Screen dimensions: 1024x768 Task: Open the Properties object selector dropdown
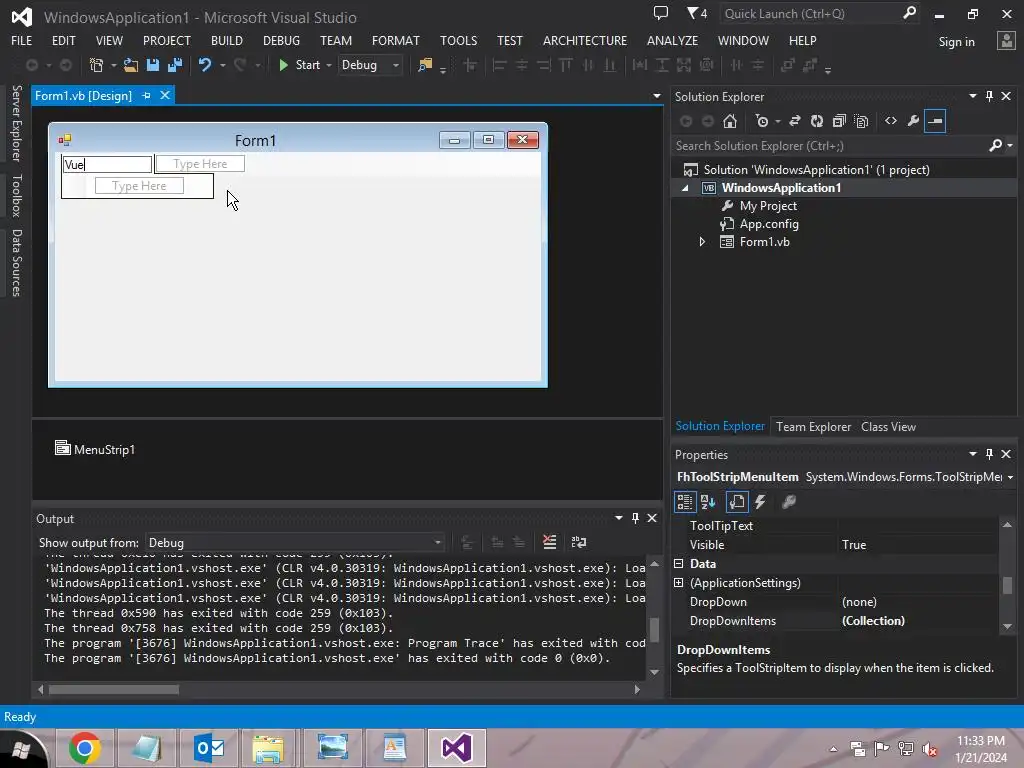pyautogui.click(x=1010, y=477)
